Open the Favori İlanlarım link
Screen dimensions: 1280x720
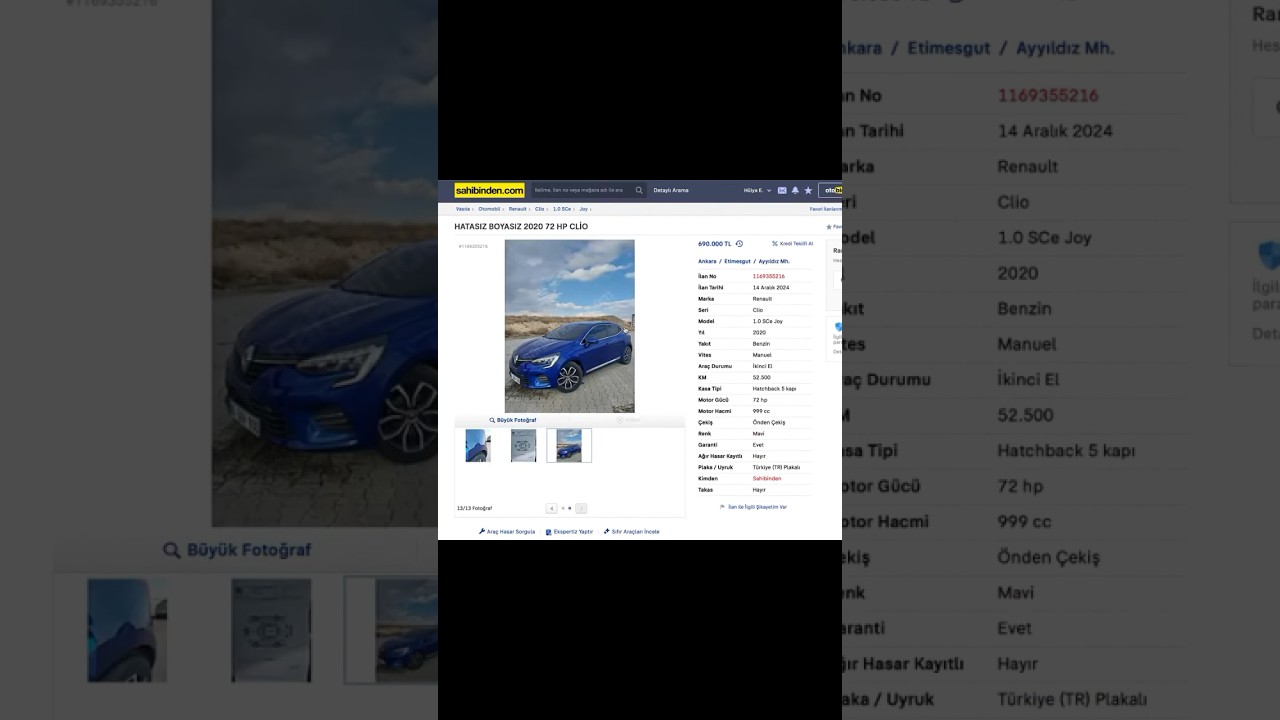(x=825, y=209)
